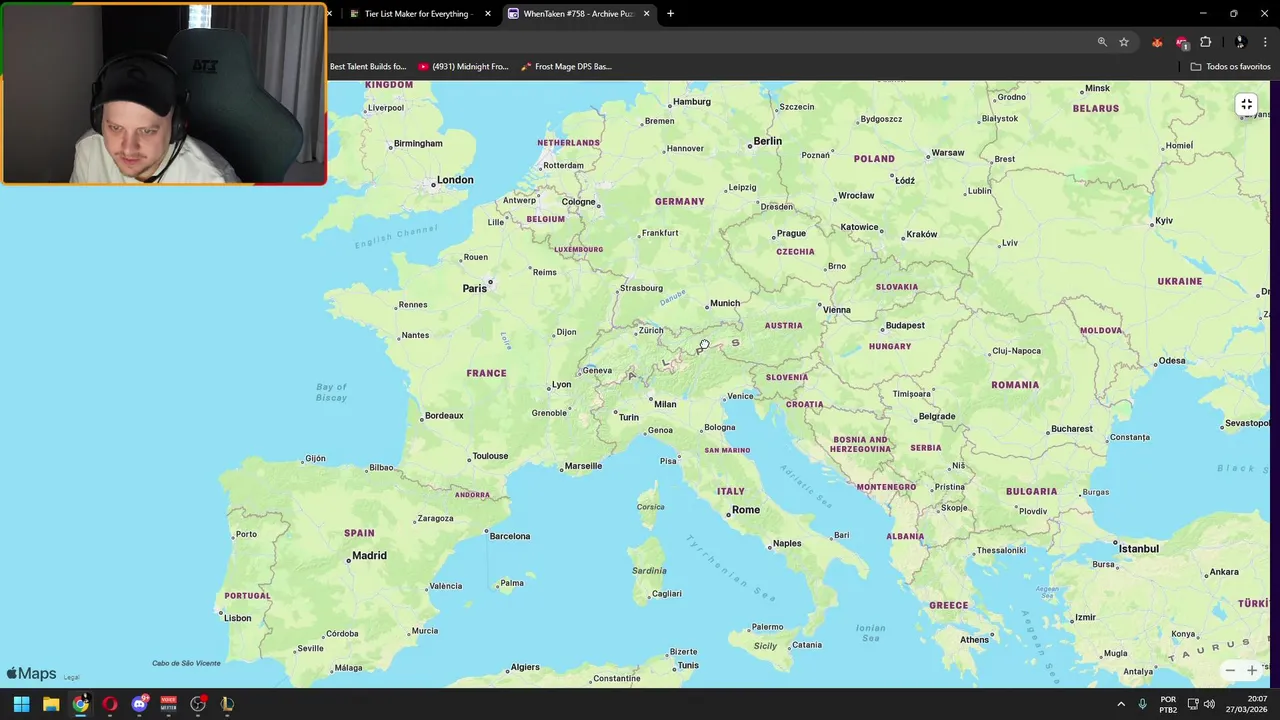Exit fullscreen map with the collapse icon
This screenshot has width=1280, height=720.
(1246, 105)
